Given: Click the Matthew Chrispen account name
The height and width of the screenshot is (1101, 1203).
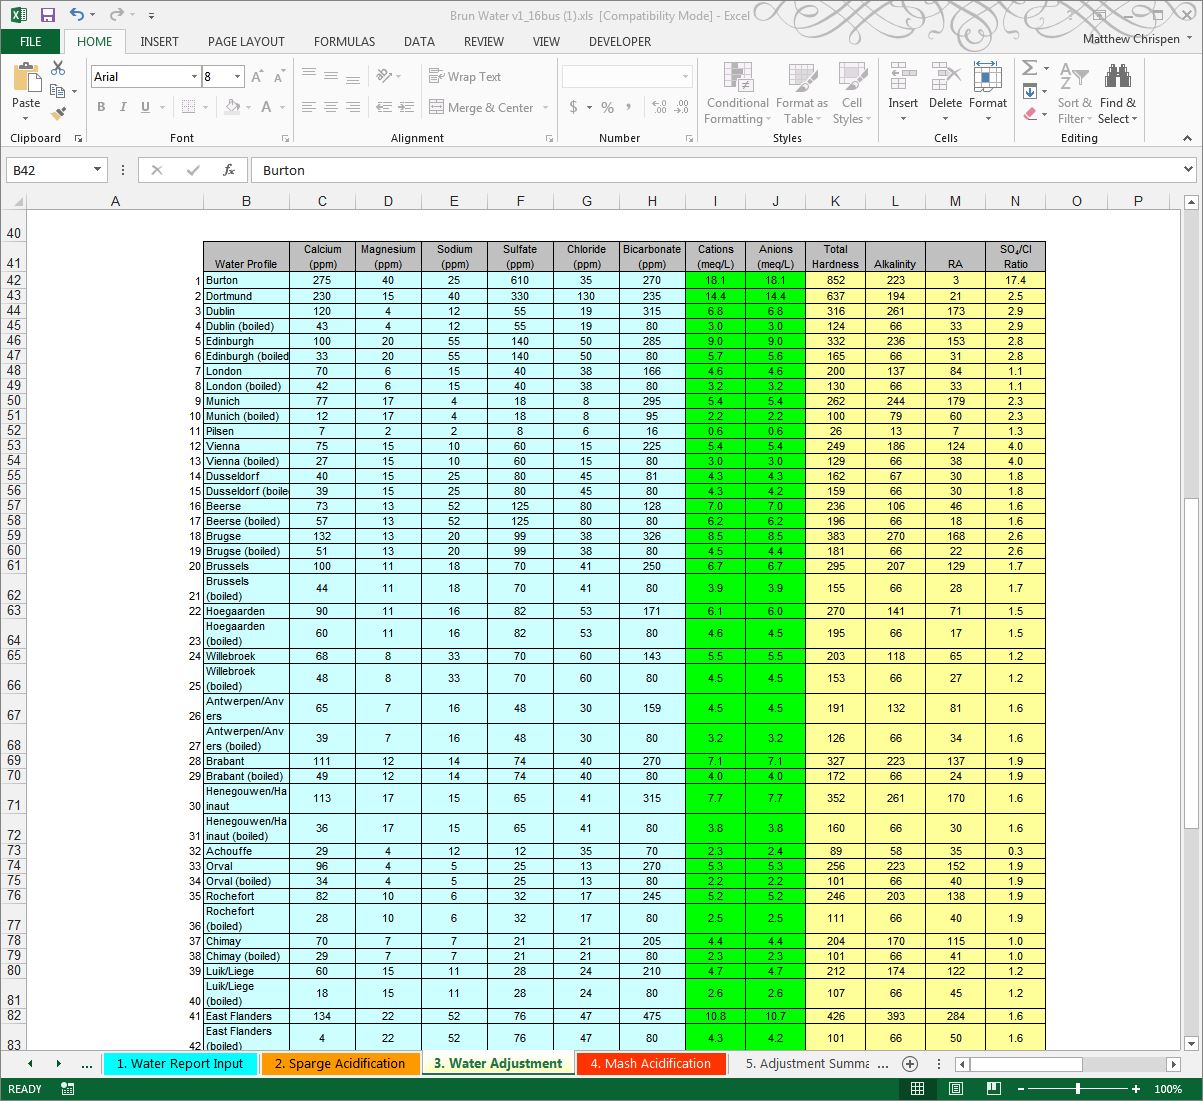Looking at the screenshot, I should [1133, 39].
